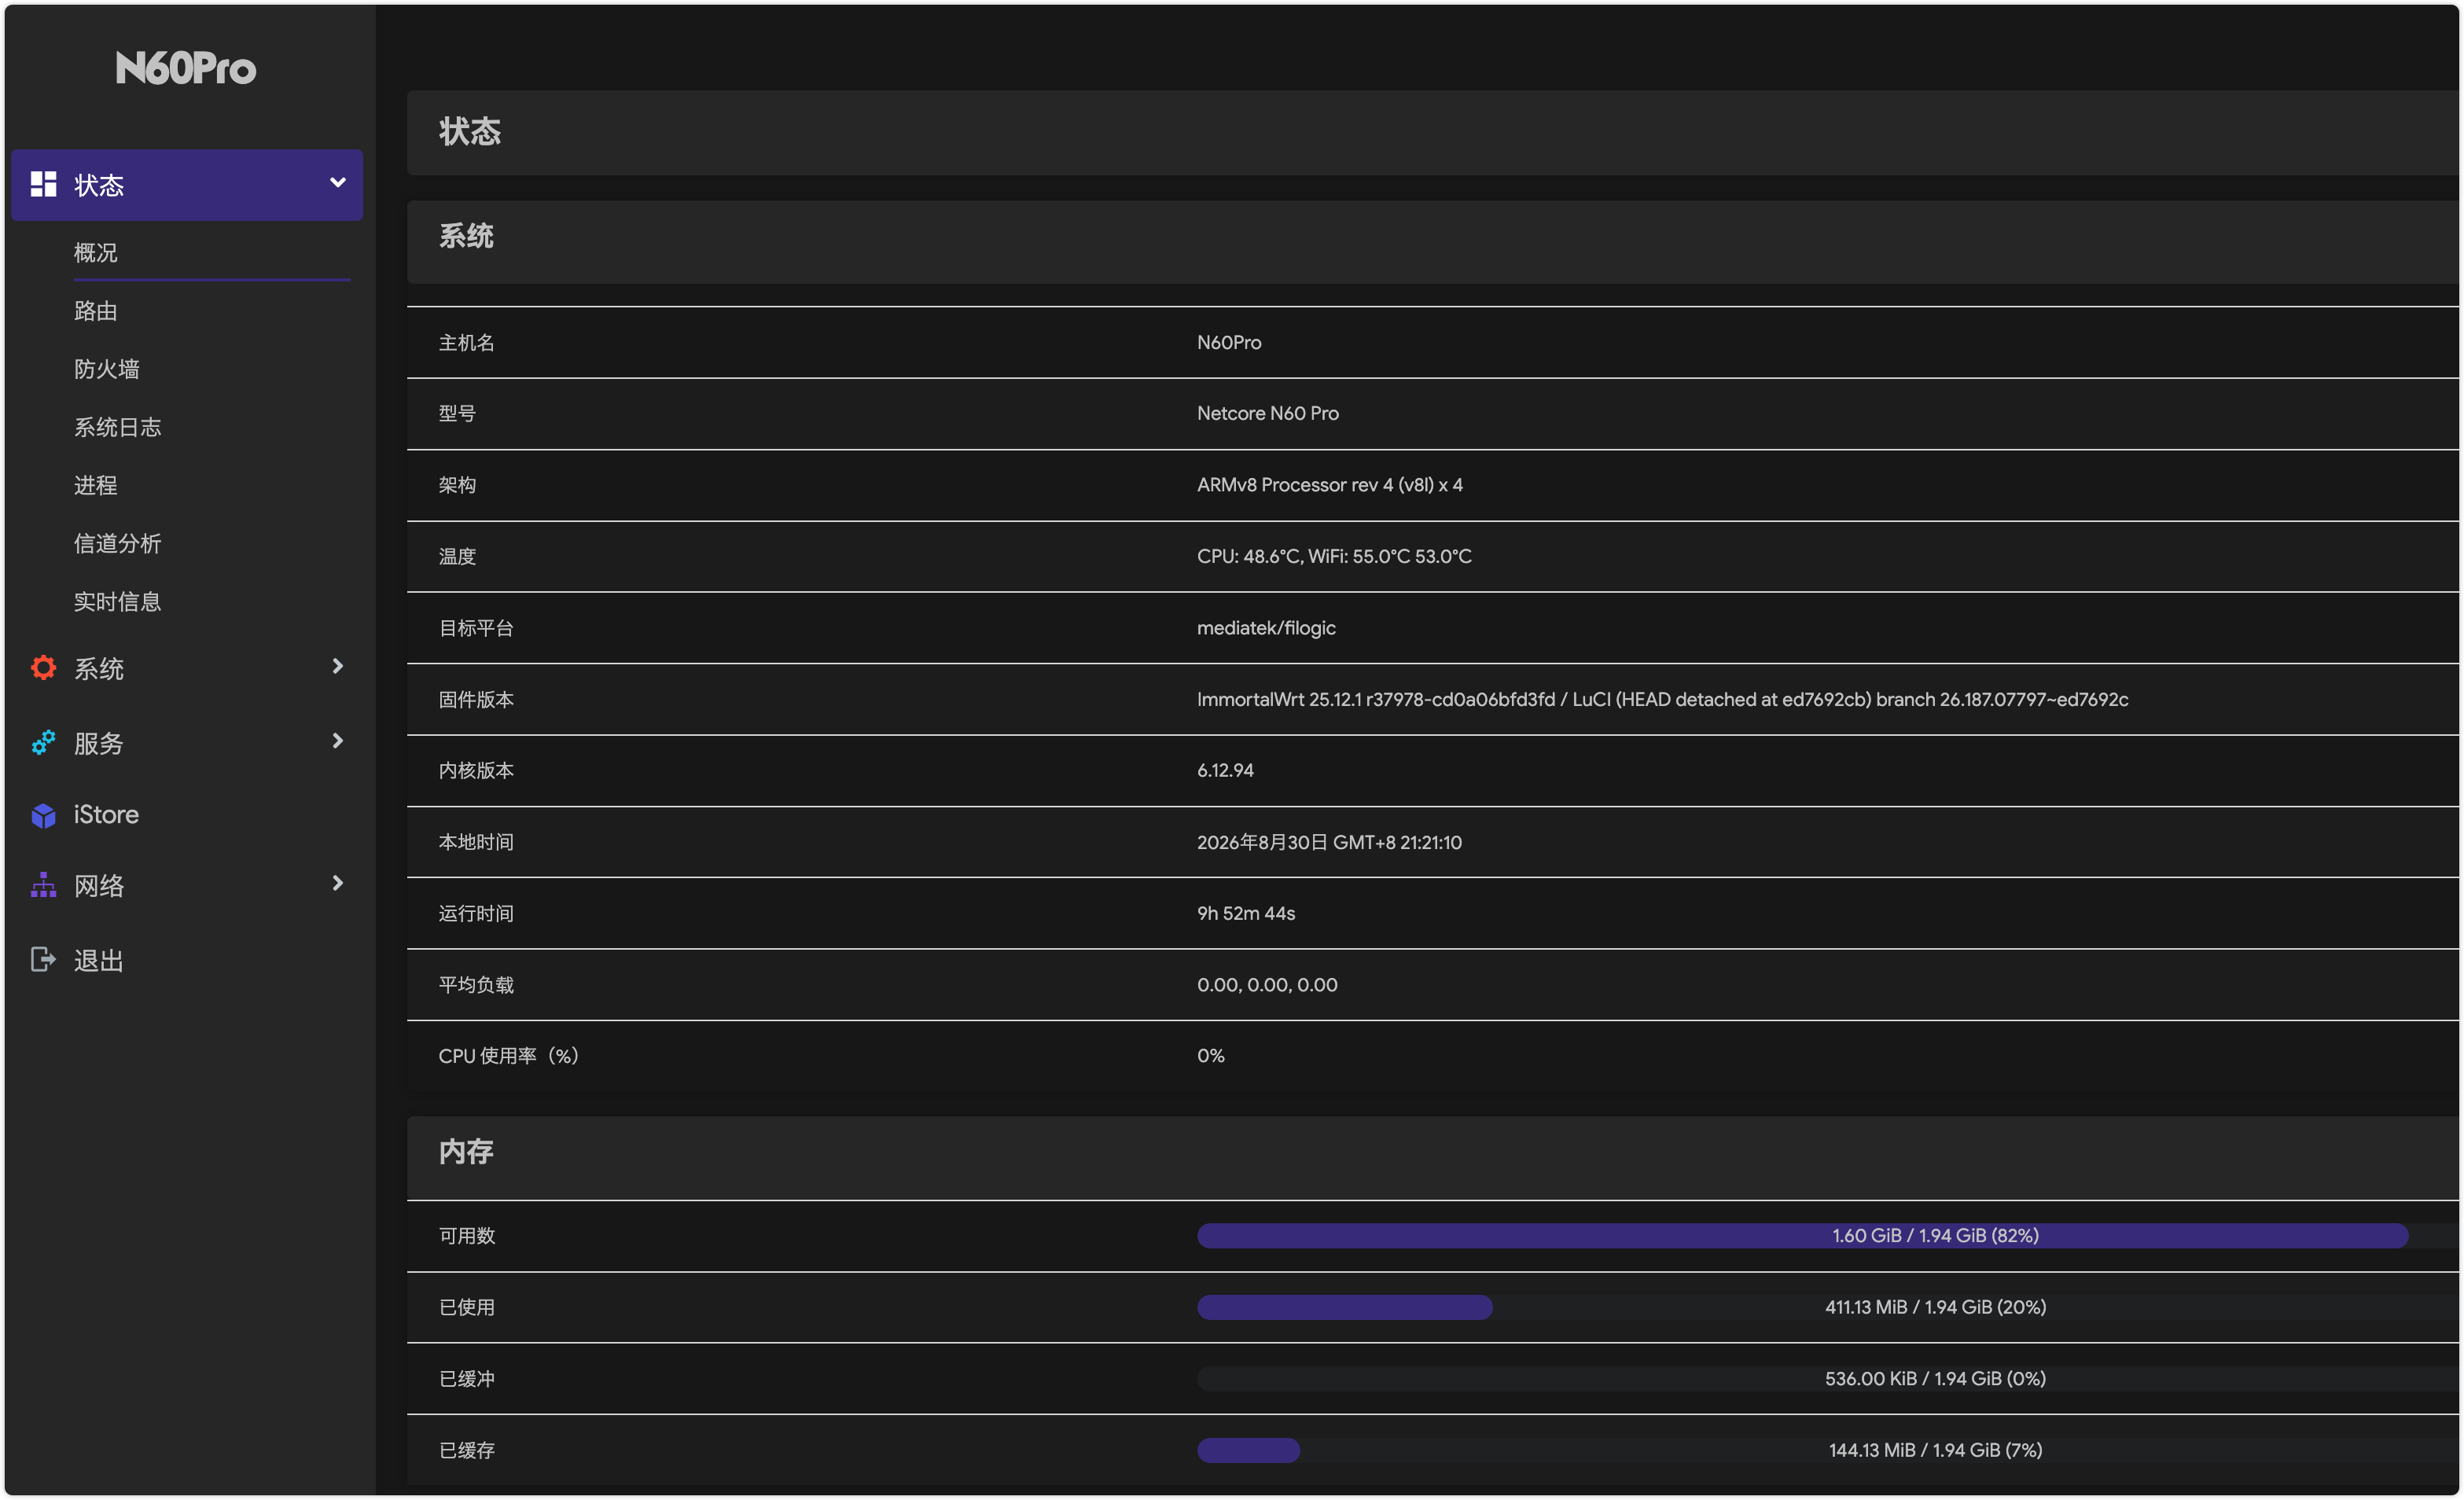Click the CPU and WiFi temperature value
Viewport: 2464px width, 1500px height.
[x=1334, y=556]
